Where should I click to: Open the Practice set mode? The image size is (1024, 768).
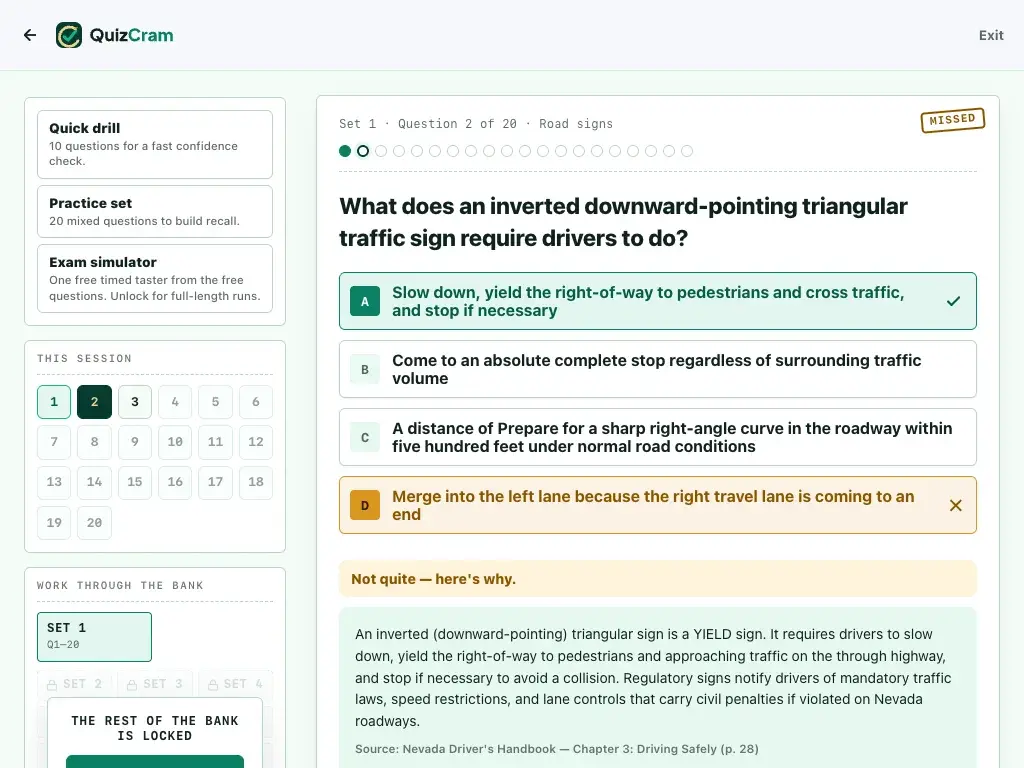click(x=155, y=212)
